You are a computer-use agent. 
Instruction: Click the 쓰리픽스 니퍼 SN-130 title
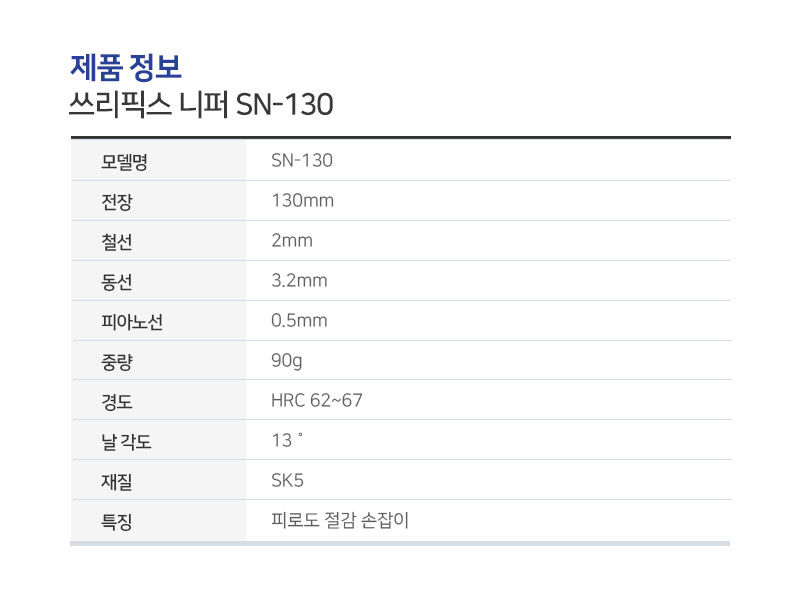click(x=201, y=104)
